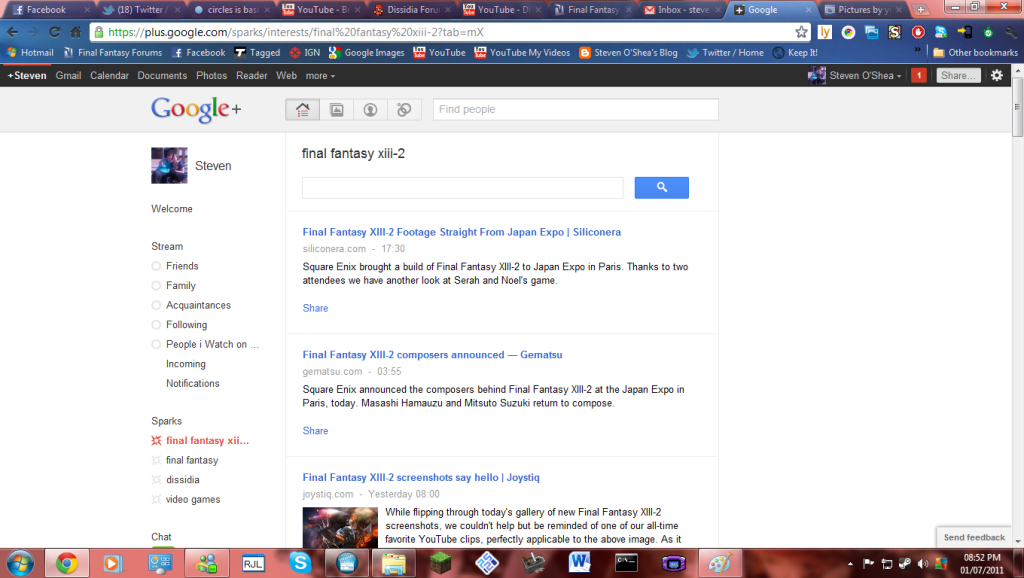
Task: Select the Profile icon in Google+ navigation
Action: 370,109
